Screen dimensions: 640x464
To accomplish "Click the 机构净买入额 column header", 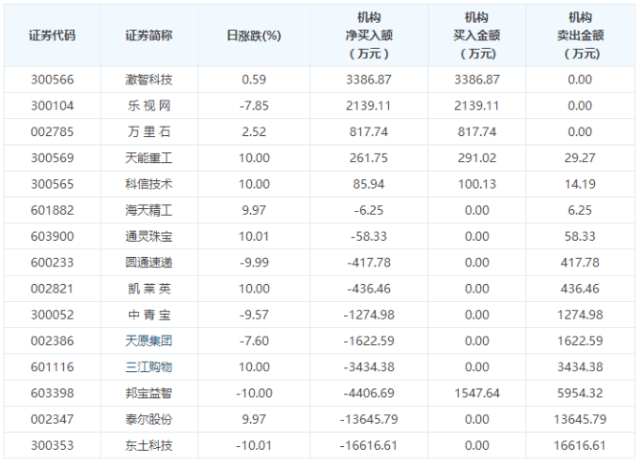I will point(369,36).
